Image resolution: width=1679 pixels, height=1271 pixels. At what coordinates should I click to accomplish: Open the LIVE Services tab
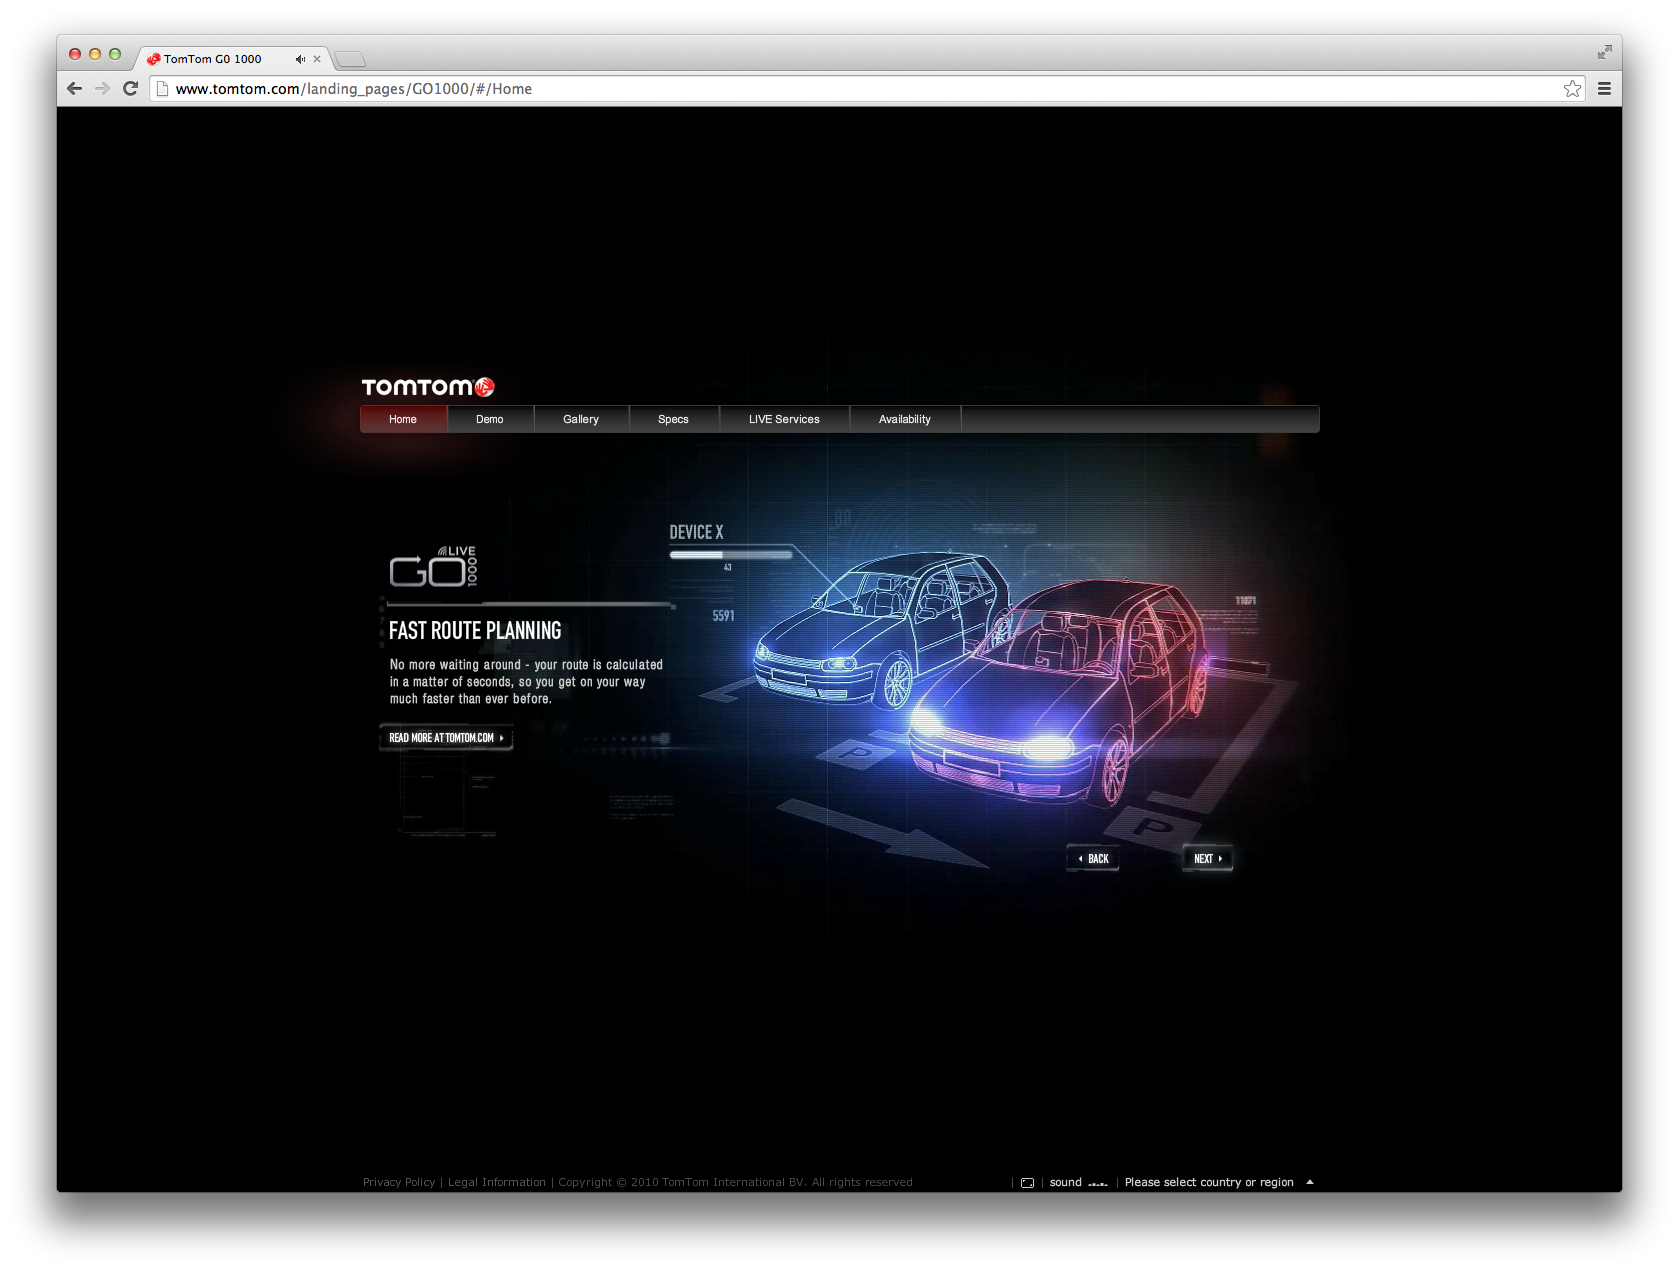784,419
